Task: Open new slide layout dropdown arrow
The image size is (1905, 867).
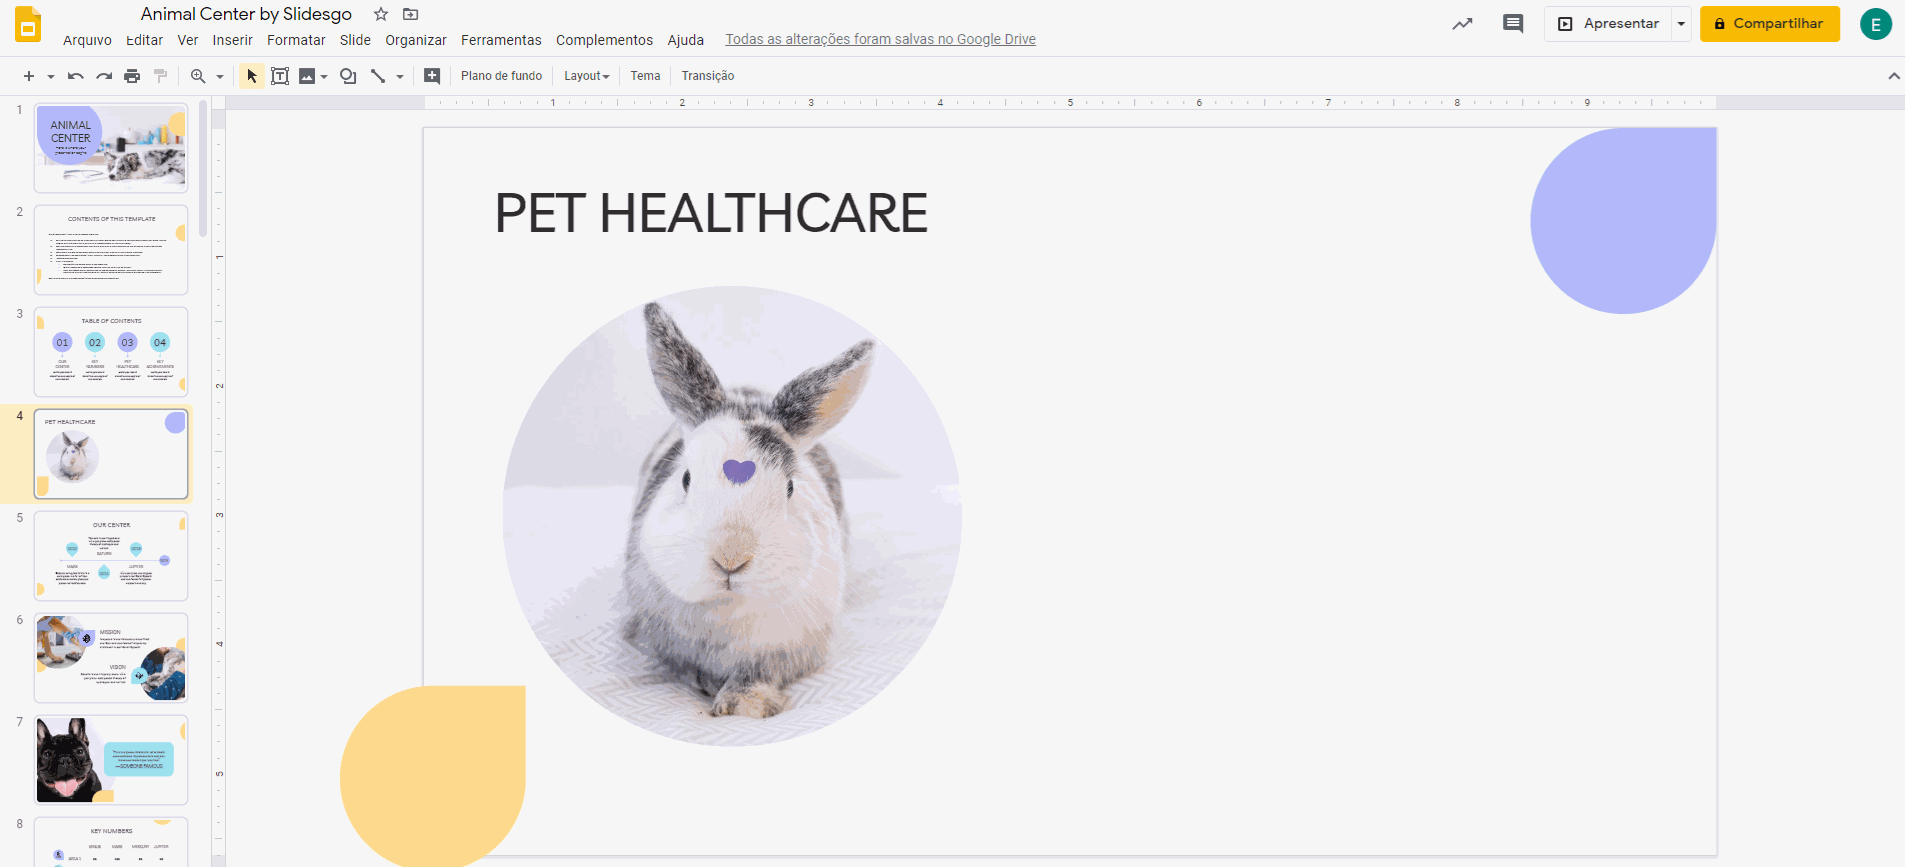Action: (x=50, y=76)
